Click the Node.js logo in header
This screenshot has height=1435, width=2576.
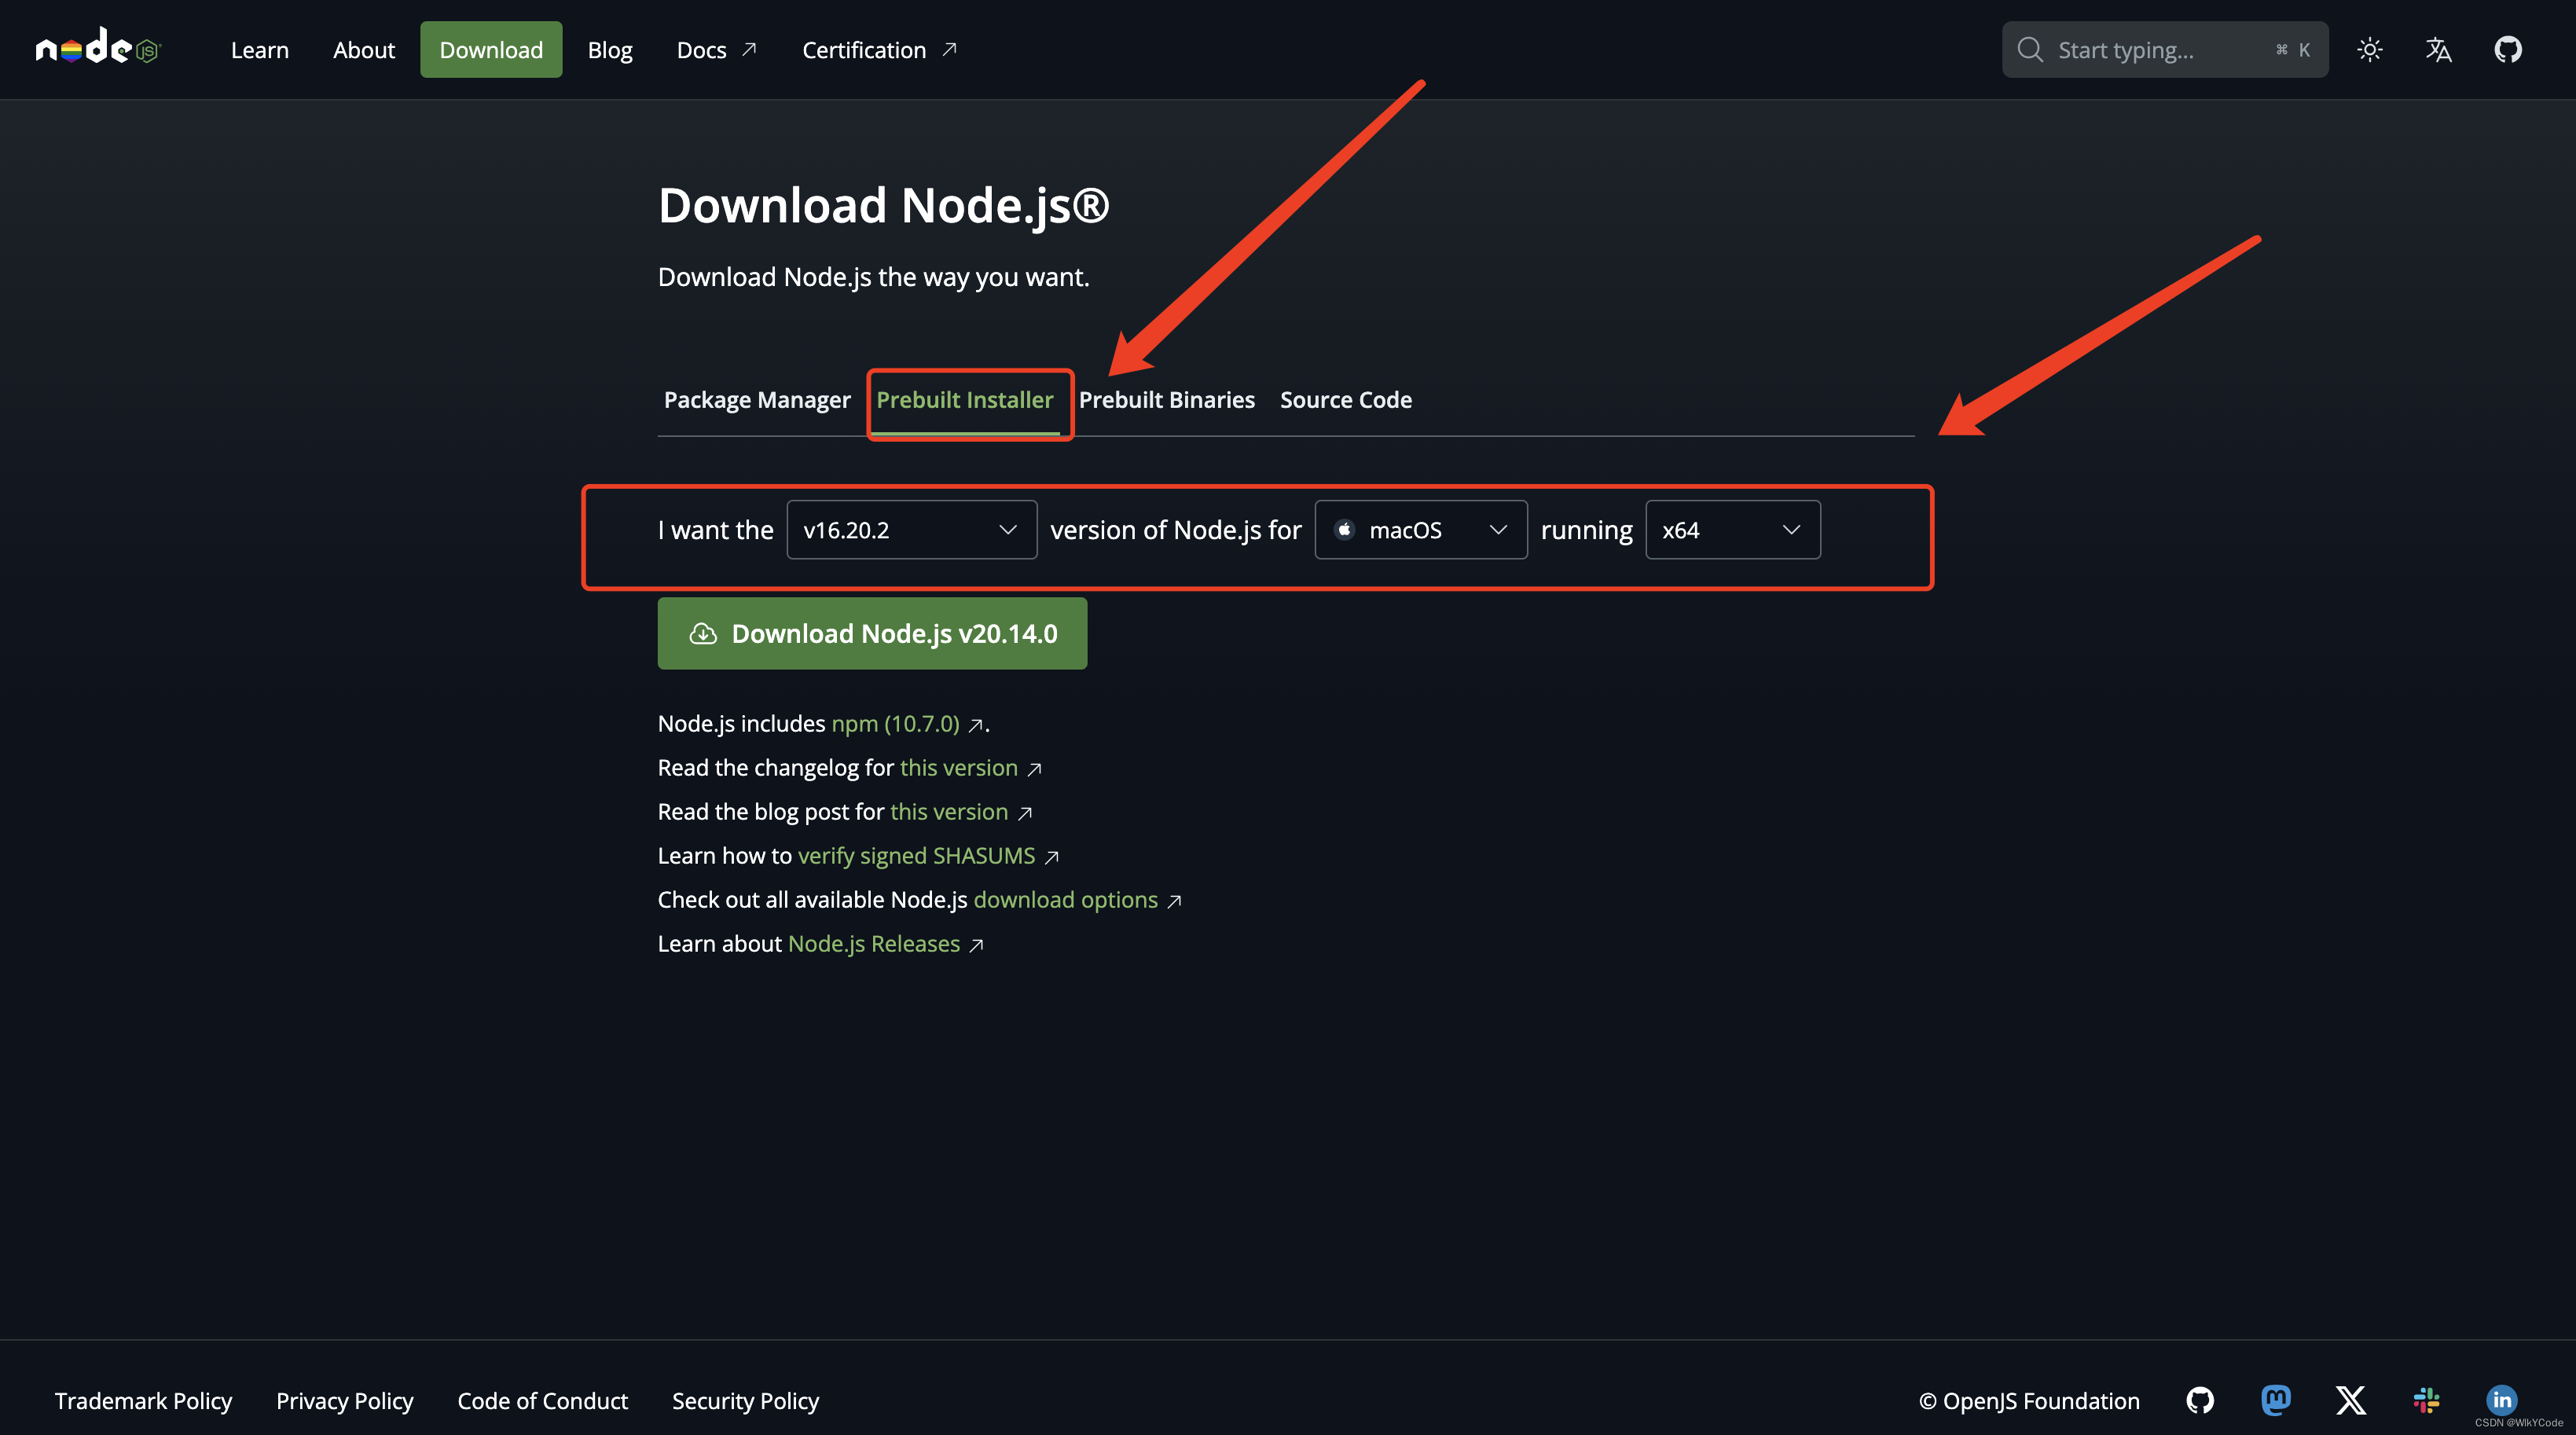pyautogui.click(x=97, y=48)
